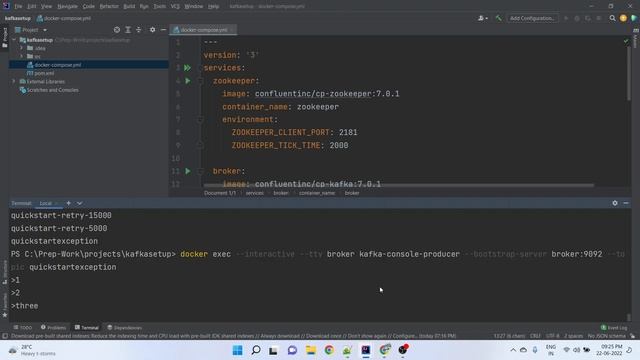Open the Refactor menu
640x360 pixels.
pos(109,6)
